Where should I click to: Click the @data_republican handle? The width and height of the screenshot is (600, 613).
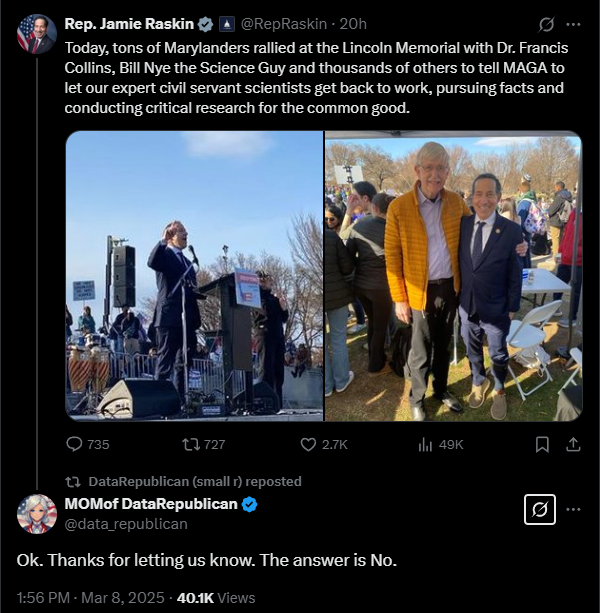point(126,524)
